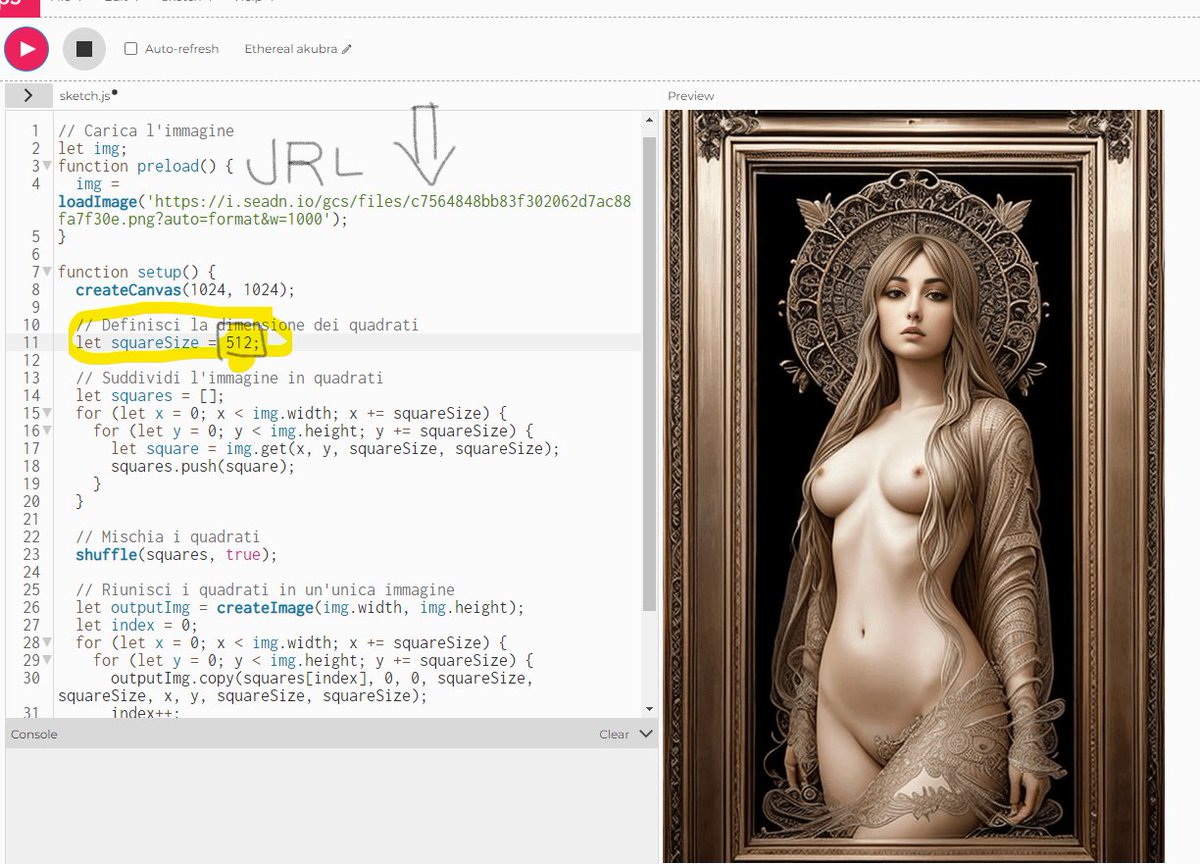1200x864 pixels.
Task: Click the "let square = img.get" line
Action: [335, 449]
